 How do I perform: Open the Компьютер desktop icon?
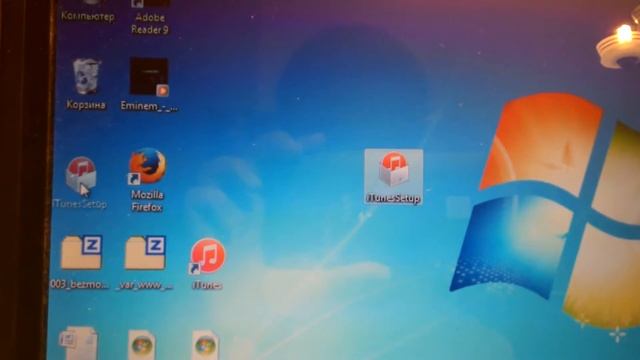coord(87,11)
